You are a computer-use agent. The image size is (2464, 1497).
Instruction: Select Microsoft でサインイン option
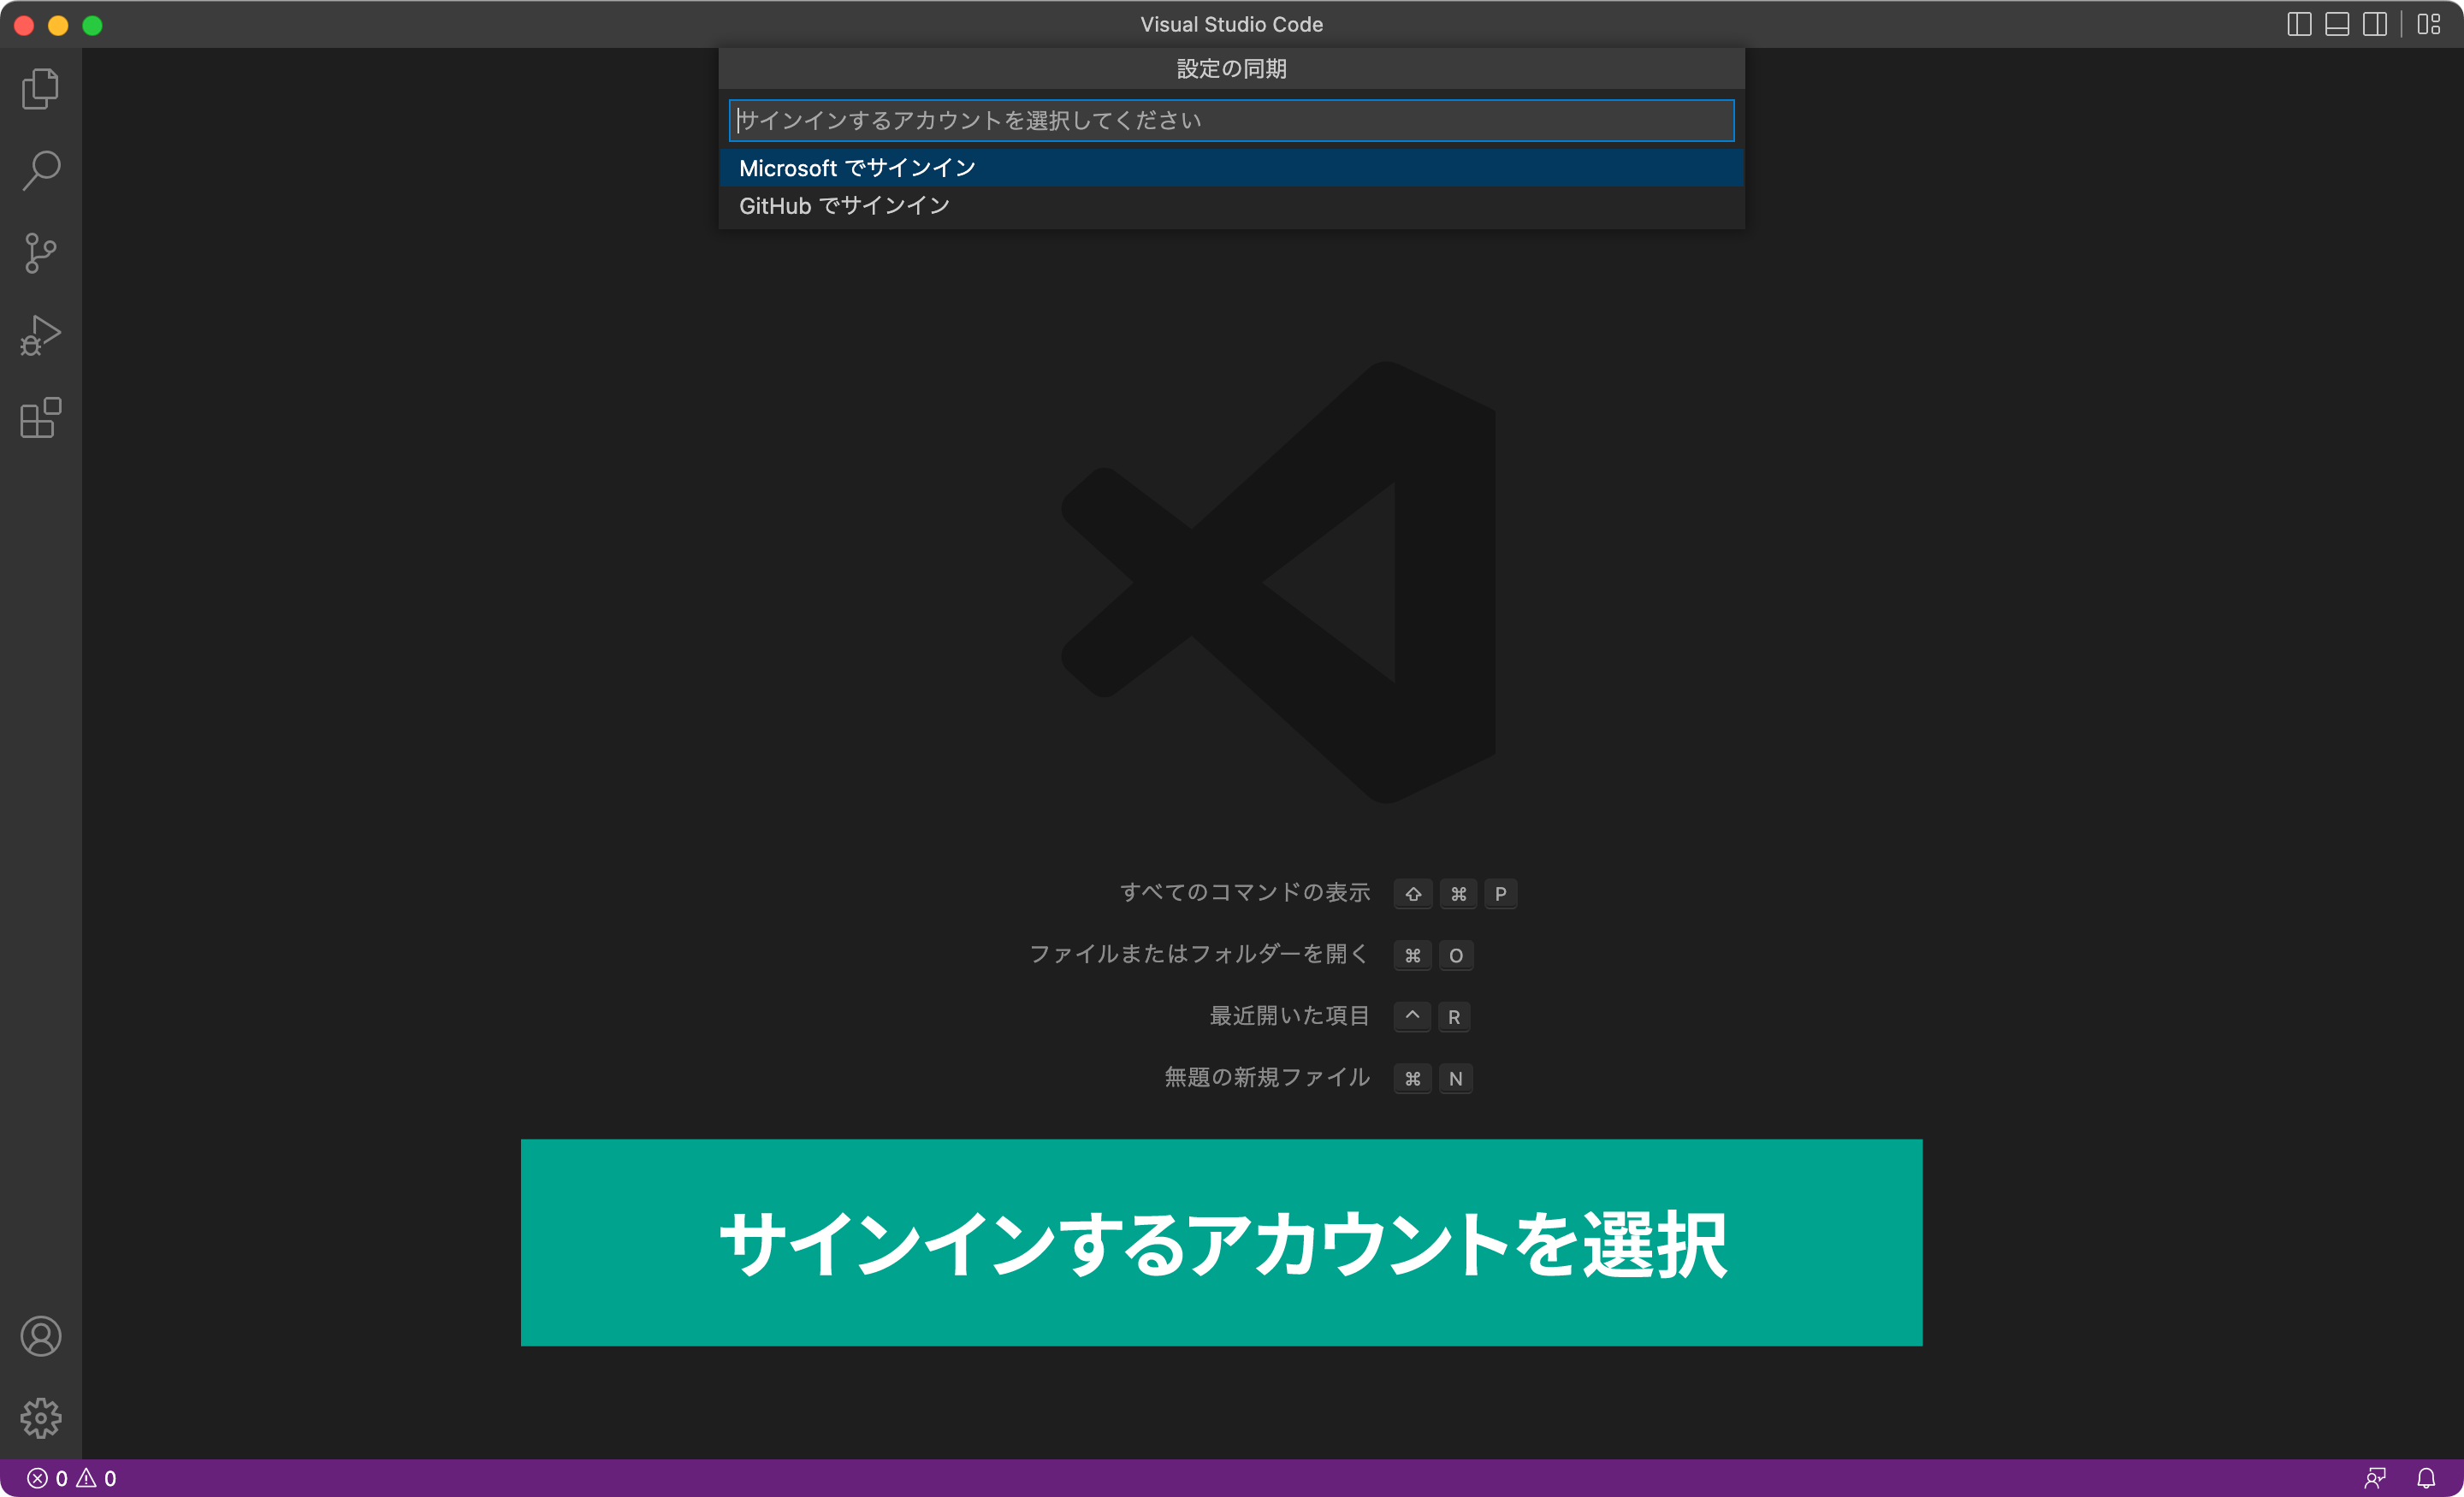[x=1231, y=168]
